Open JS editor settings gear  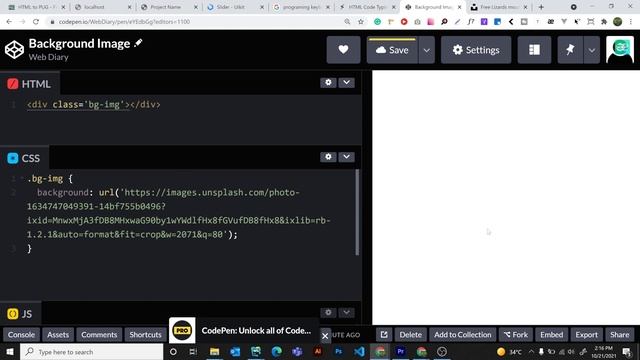pyautogui.click(x=328, y=313)
